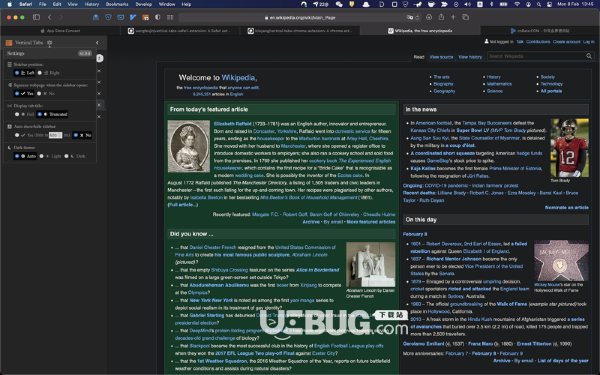600x375 pixels.
Task: Switch to the Safari extension GitHub tab
Action: [180, 31]
